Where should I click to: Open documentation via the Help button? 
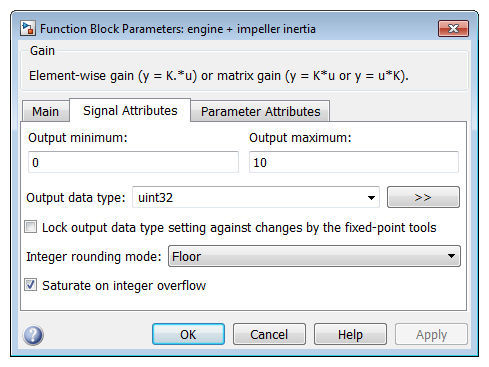(350, 334)
